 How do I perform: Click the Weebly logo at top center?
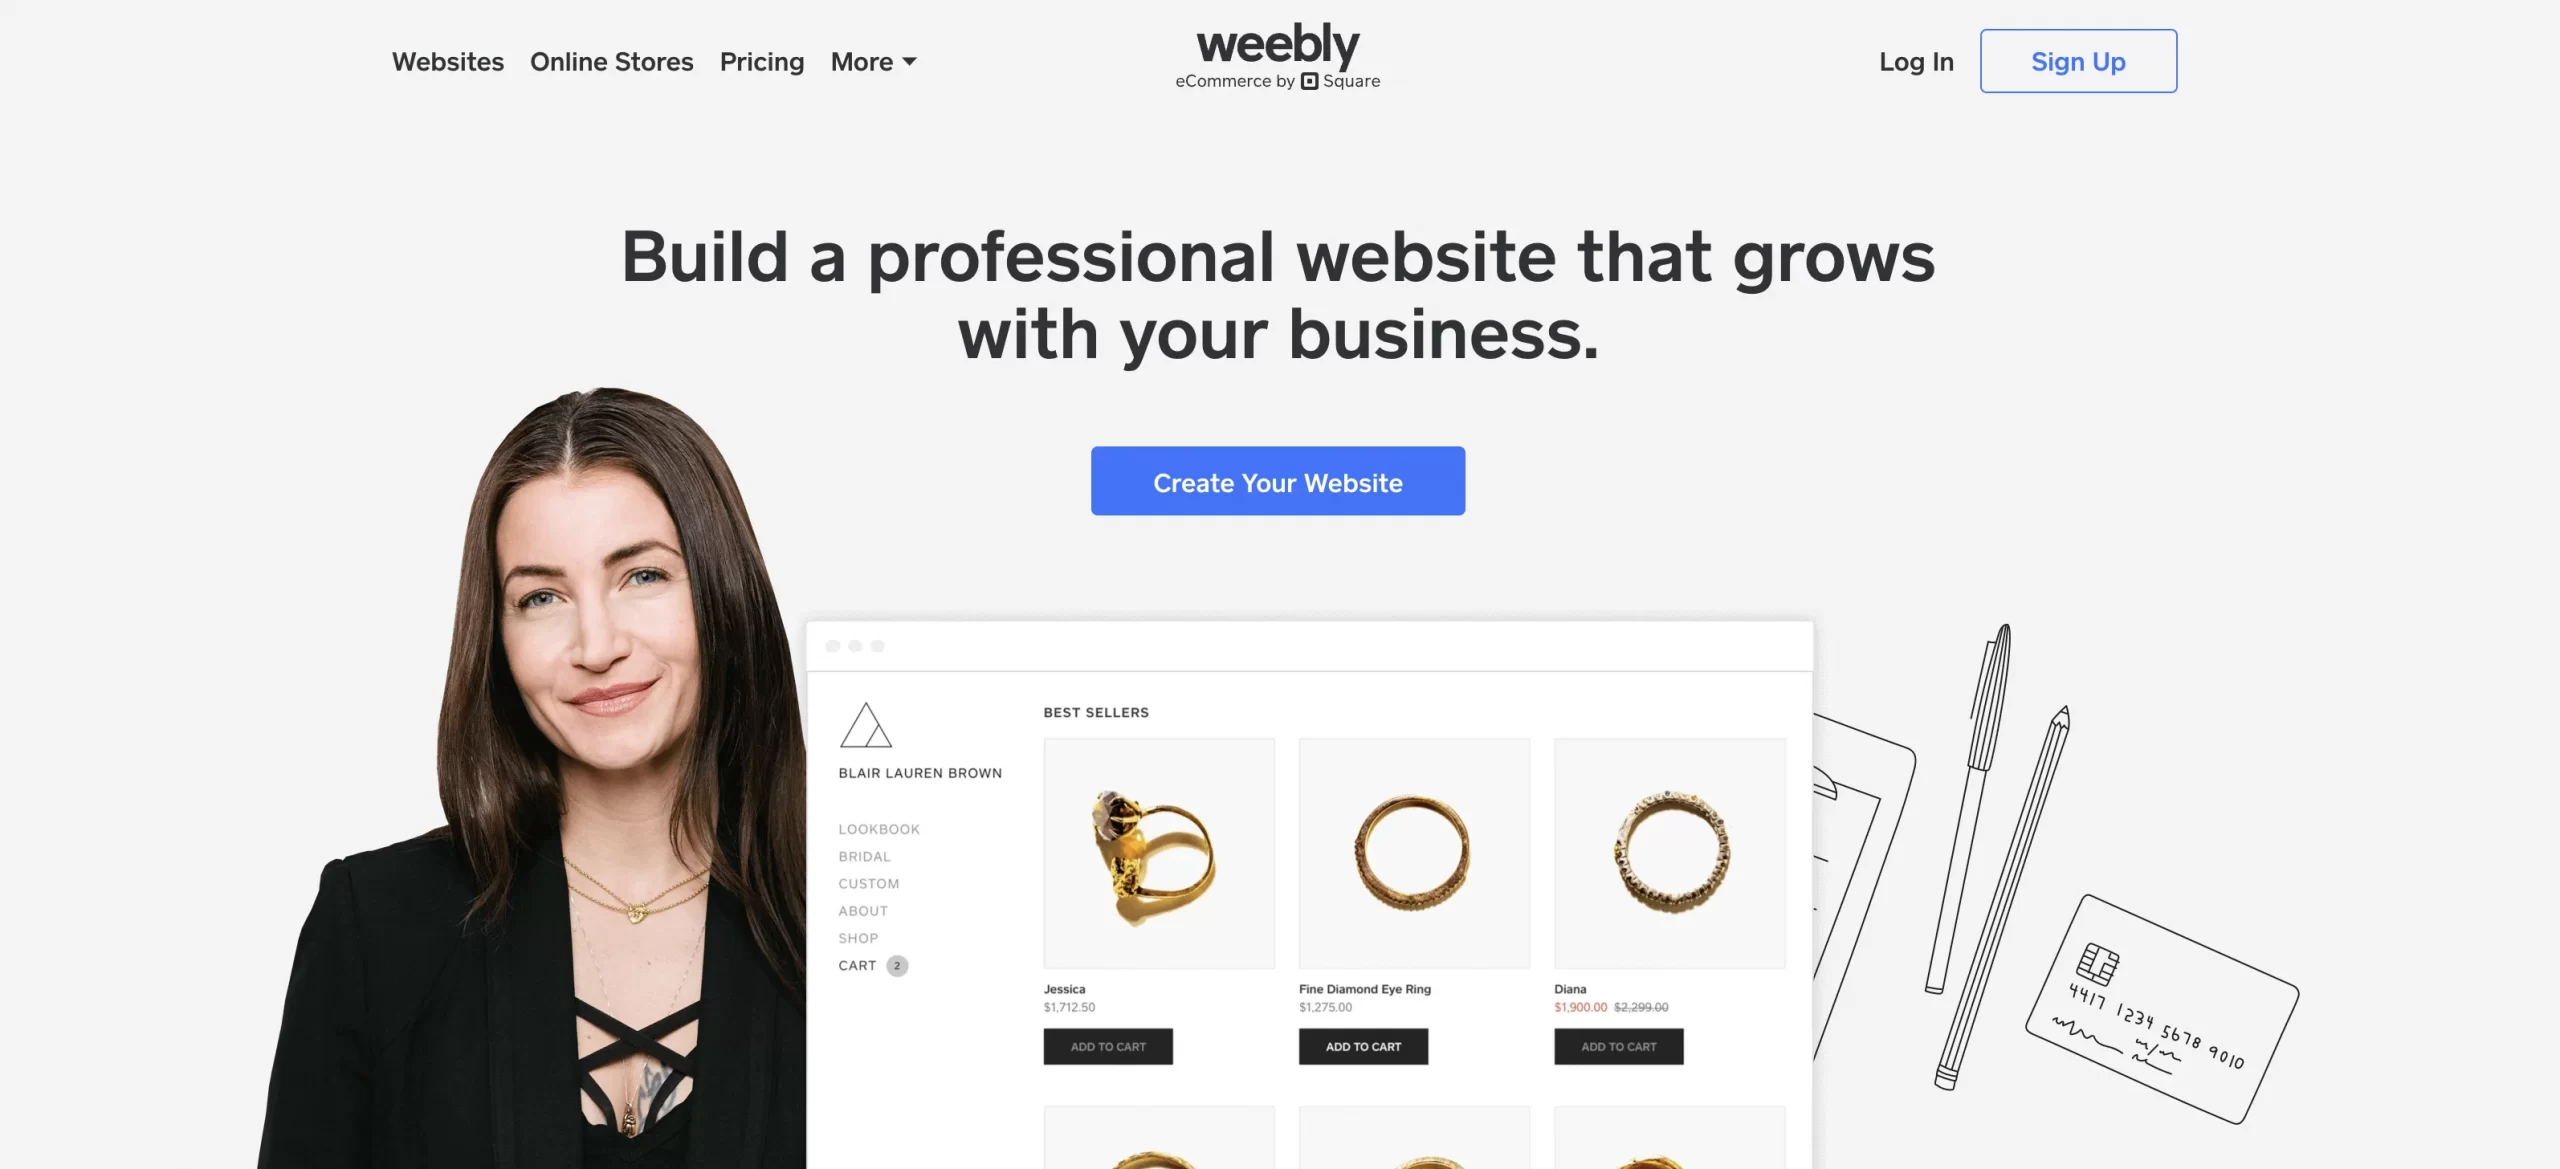click(1278, 60)
